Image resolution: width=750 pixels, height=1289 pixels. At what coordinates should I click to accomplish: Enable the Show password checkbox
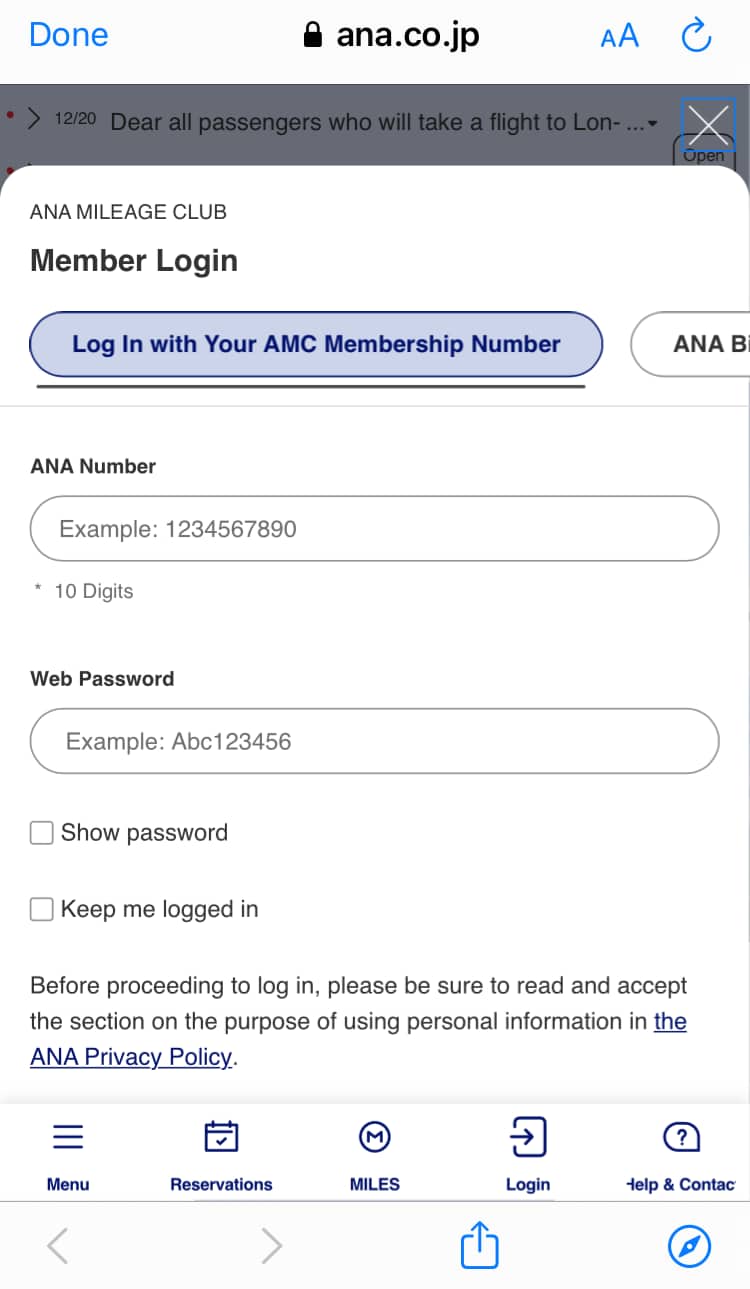coord(42,833)
